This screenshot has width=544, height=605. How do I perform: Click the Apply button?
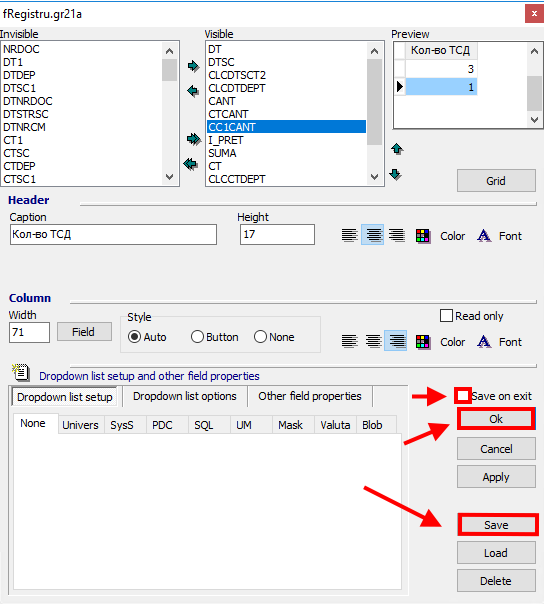(496, 477)
